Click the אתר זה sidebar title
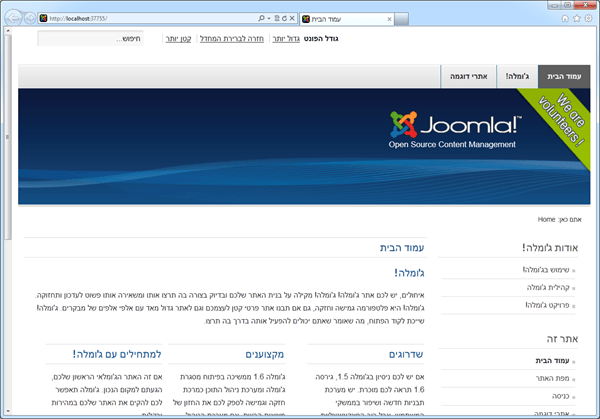 562,339
